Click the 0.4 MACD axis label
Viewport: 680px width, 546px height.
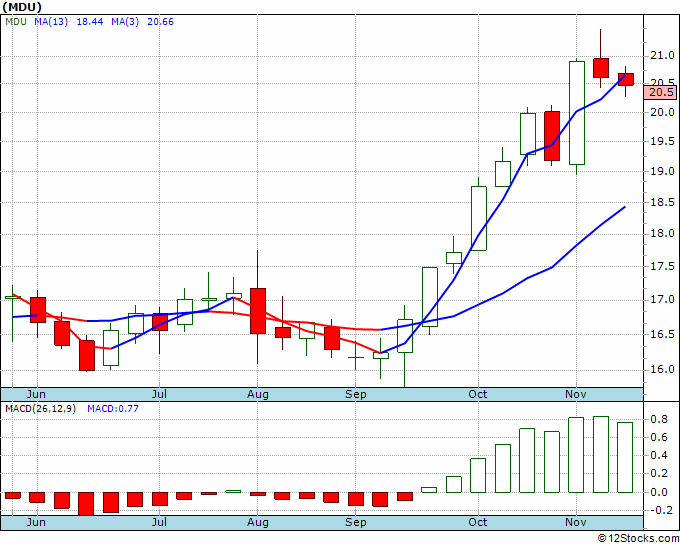coord(659,455)
